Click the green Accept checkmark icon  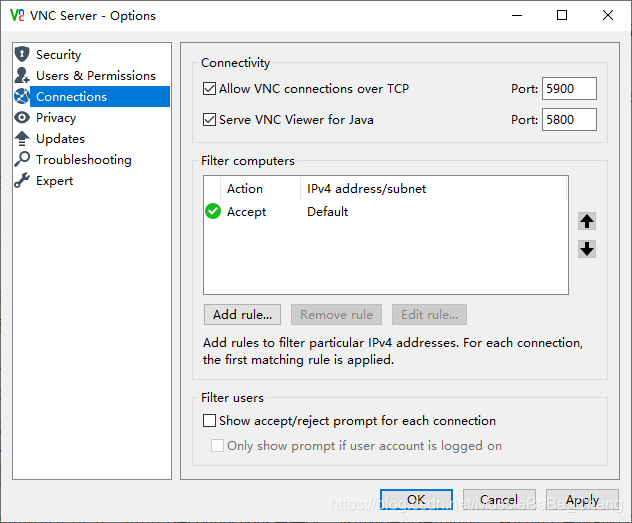tap(213, 211)
